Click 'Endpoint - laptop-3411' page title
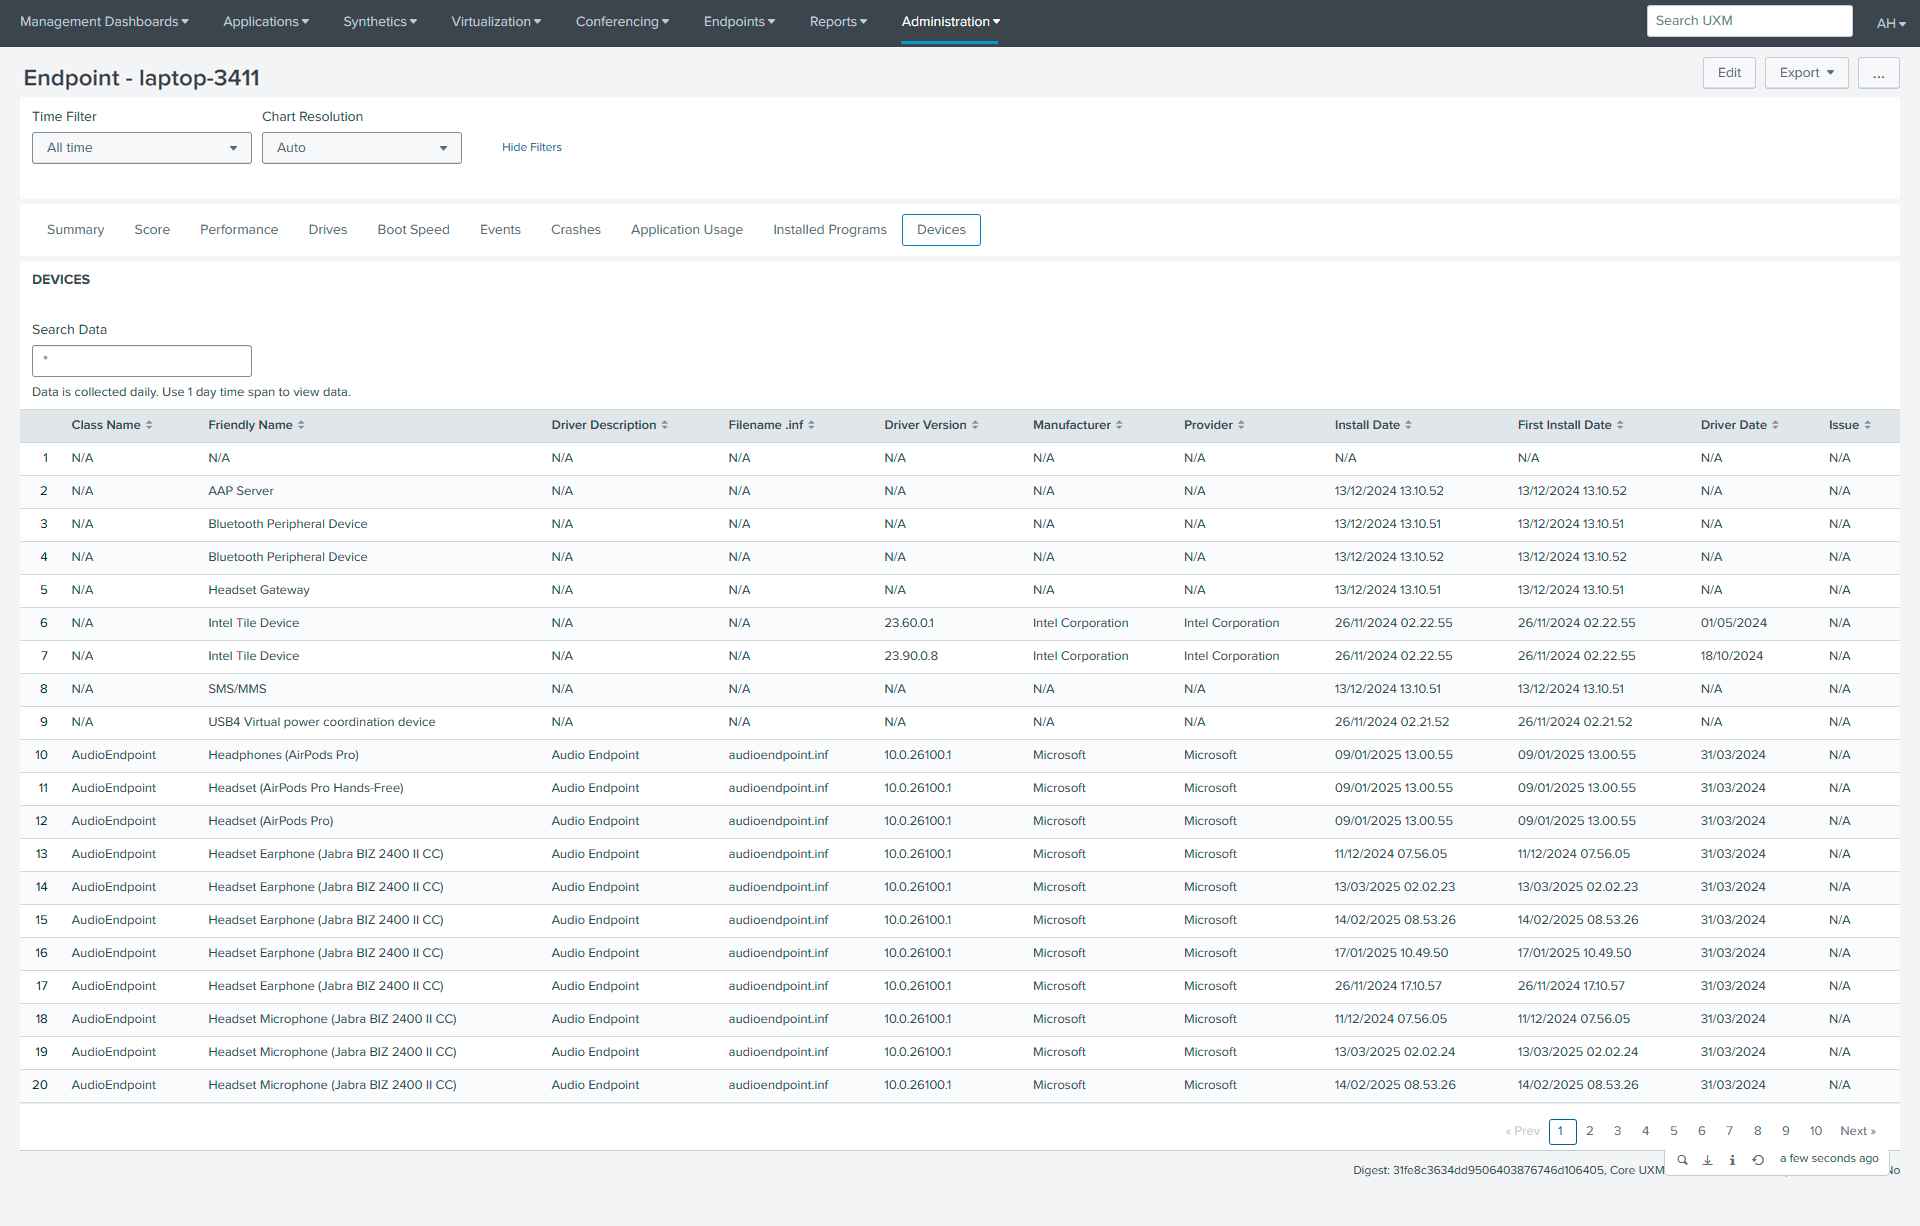The height and width of the screenshot is (1226, 1920). pyautogui.click(x=142, y=78)
